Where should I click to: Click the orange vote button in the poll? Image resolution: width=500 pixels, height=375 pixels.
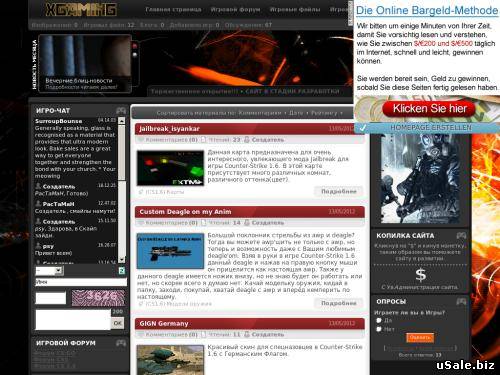coord(420,338)
